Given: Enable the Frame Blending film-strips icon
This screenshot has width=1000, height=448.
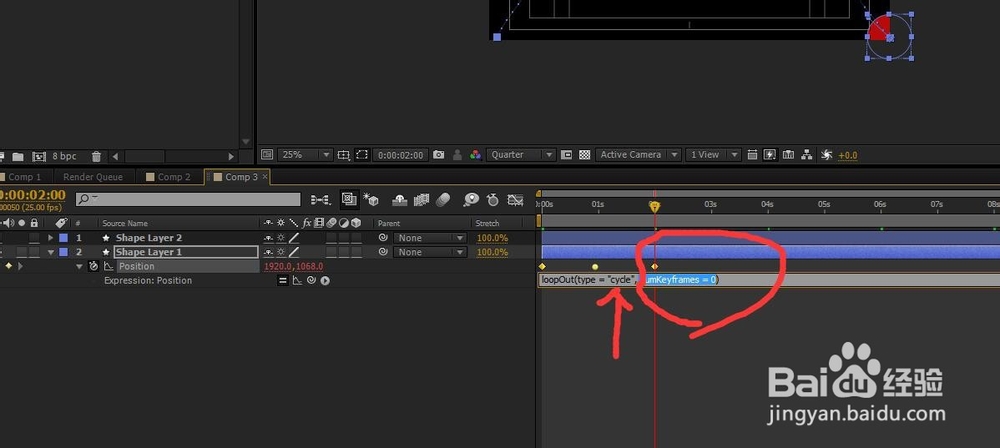Looking at the screenshot, I should click(422, 200).
